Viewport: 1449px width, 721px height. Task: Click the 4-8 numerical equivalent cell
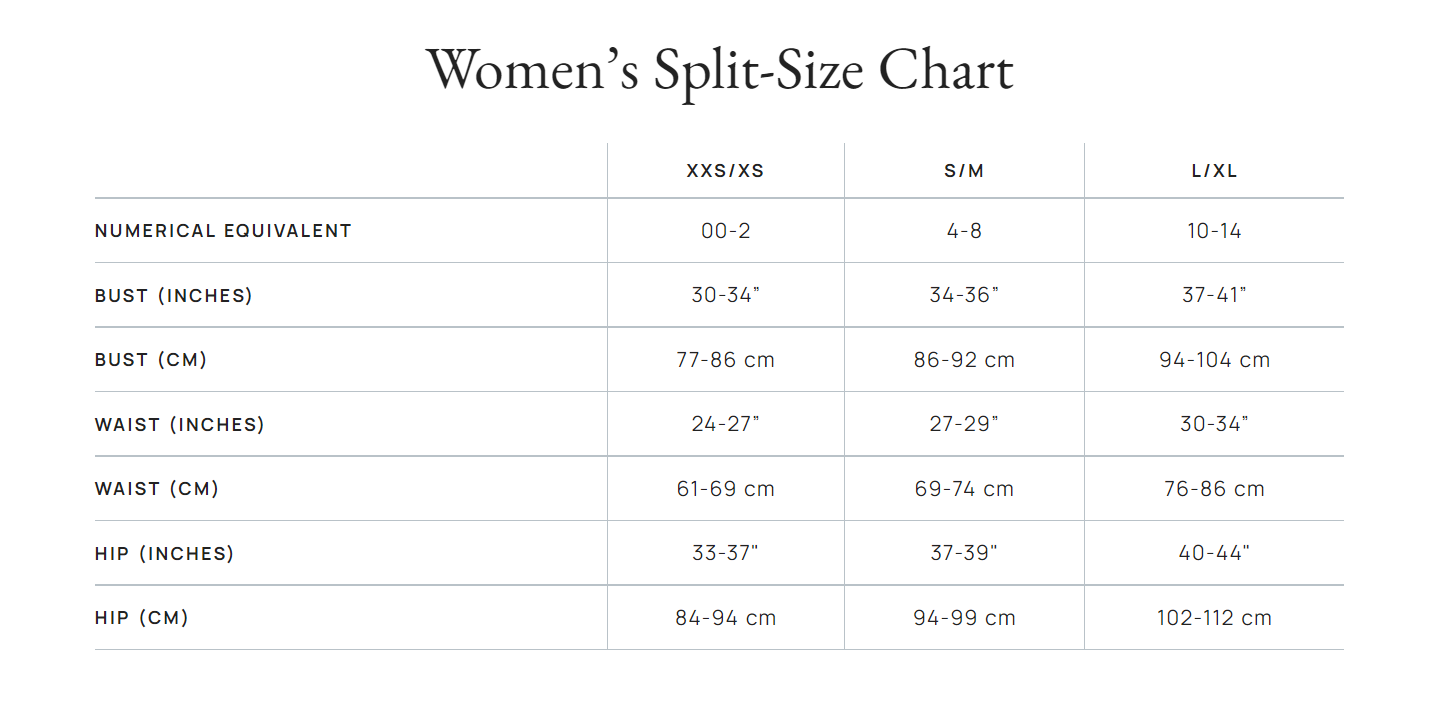point(964,231)
